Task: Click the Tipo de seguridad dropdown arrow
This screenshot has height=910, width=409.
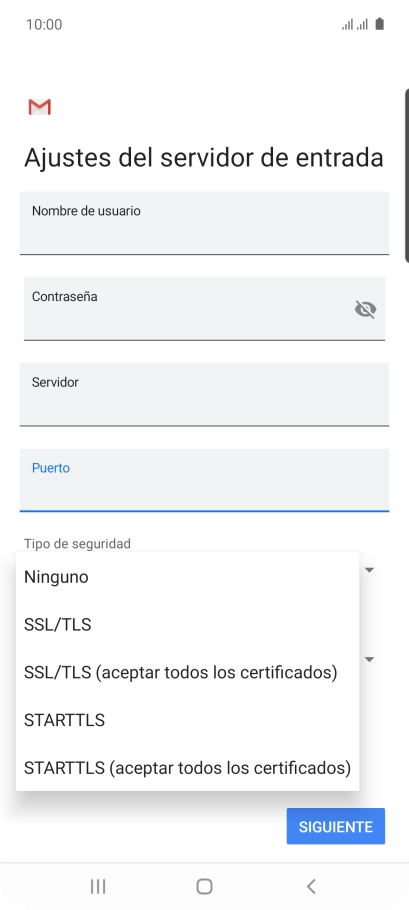Action: (369, 570)
